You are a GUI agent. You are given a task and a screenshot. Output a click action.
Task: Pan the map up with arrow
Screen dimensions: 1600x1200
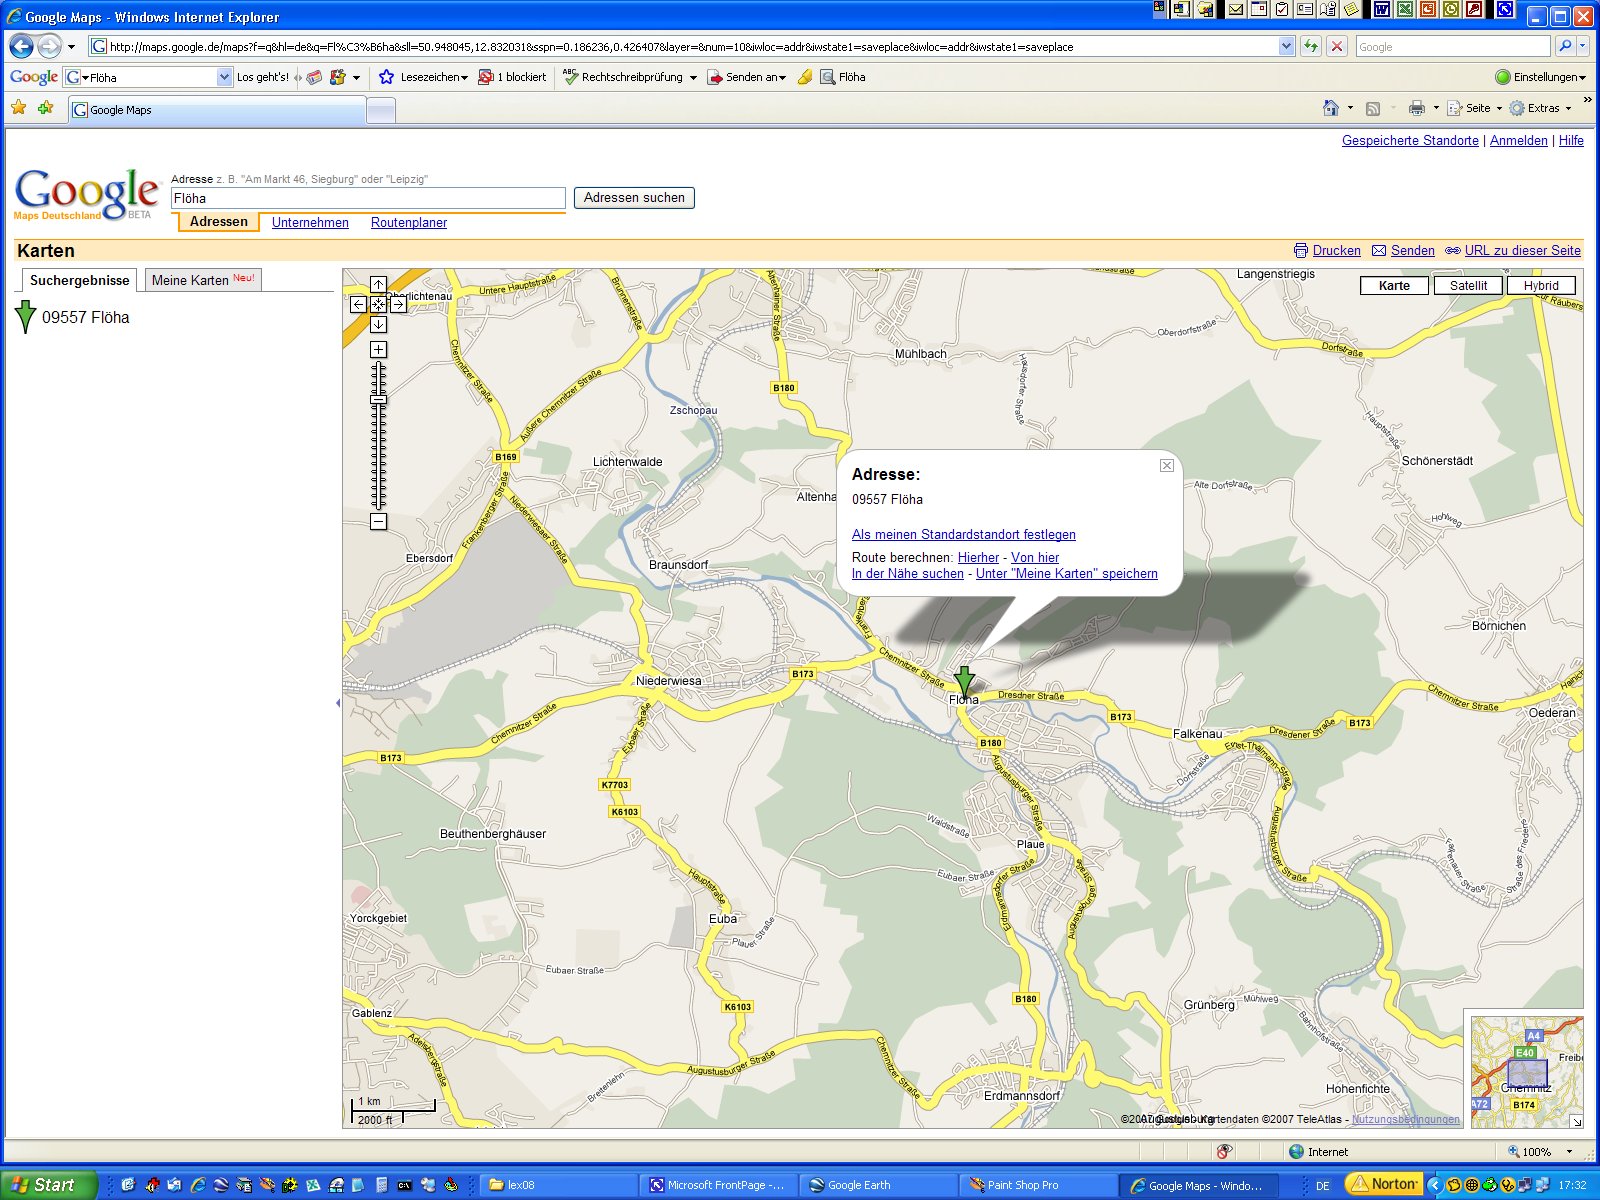click(x=378, y=285)
